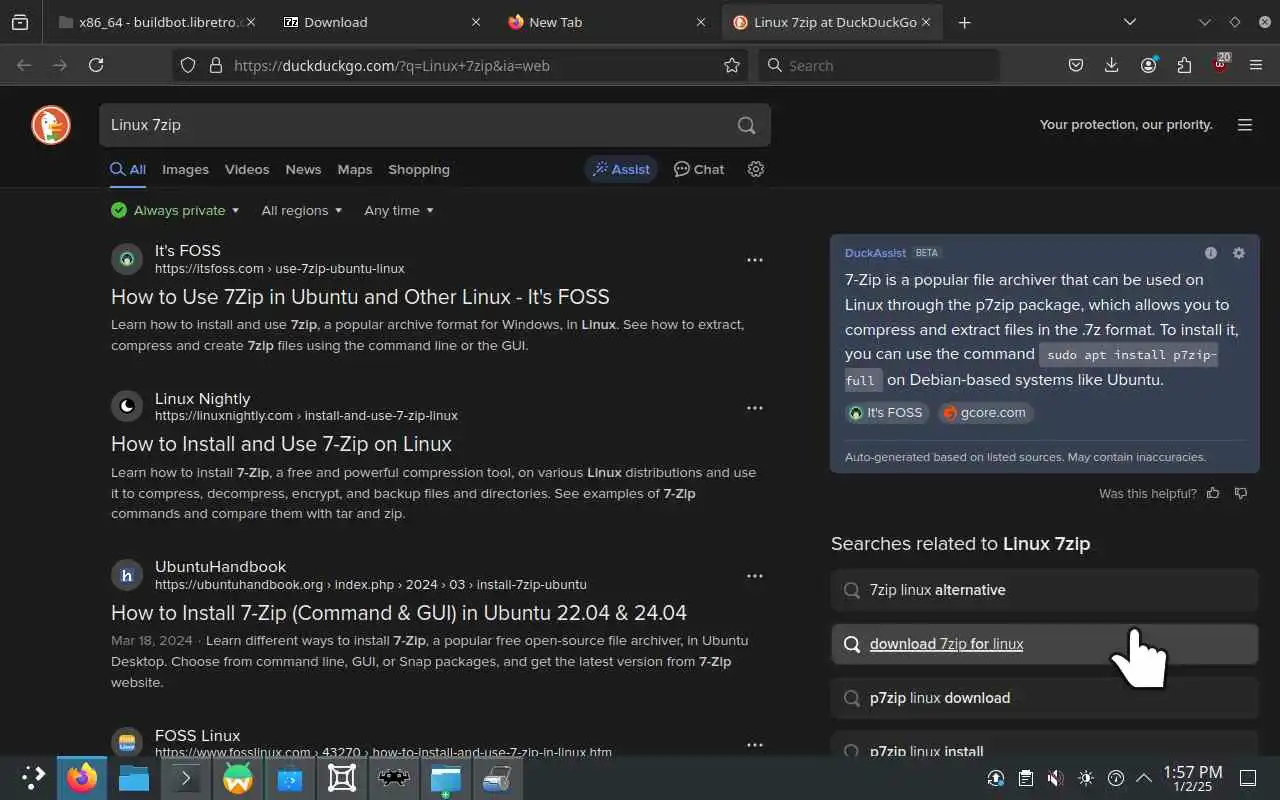The image size is (1280, 800).
Task: Close Linux 7zip at DuckDuckGo tab
Action: click(926, 22)
